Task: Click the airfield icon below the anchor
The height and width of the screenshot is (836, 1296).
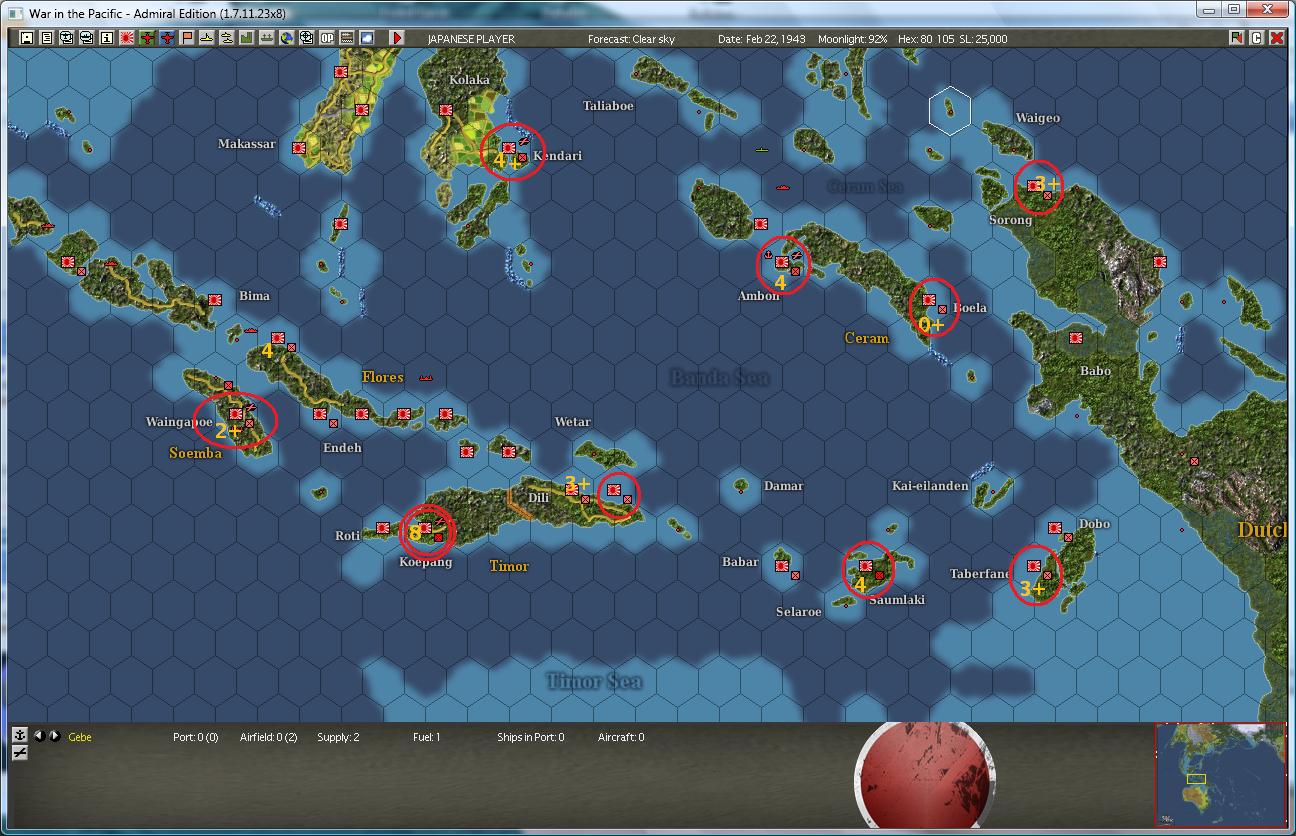Action: (x=19, y=752)
